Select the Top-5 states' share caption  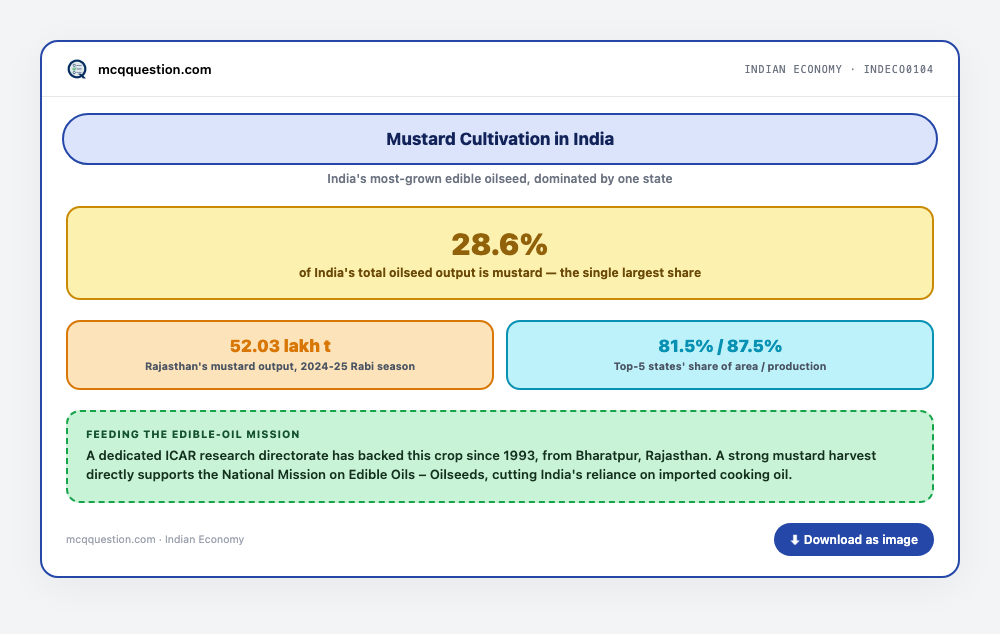coord(719,367)
